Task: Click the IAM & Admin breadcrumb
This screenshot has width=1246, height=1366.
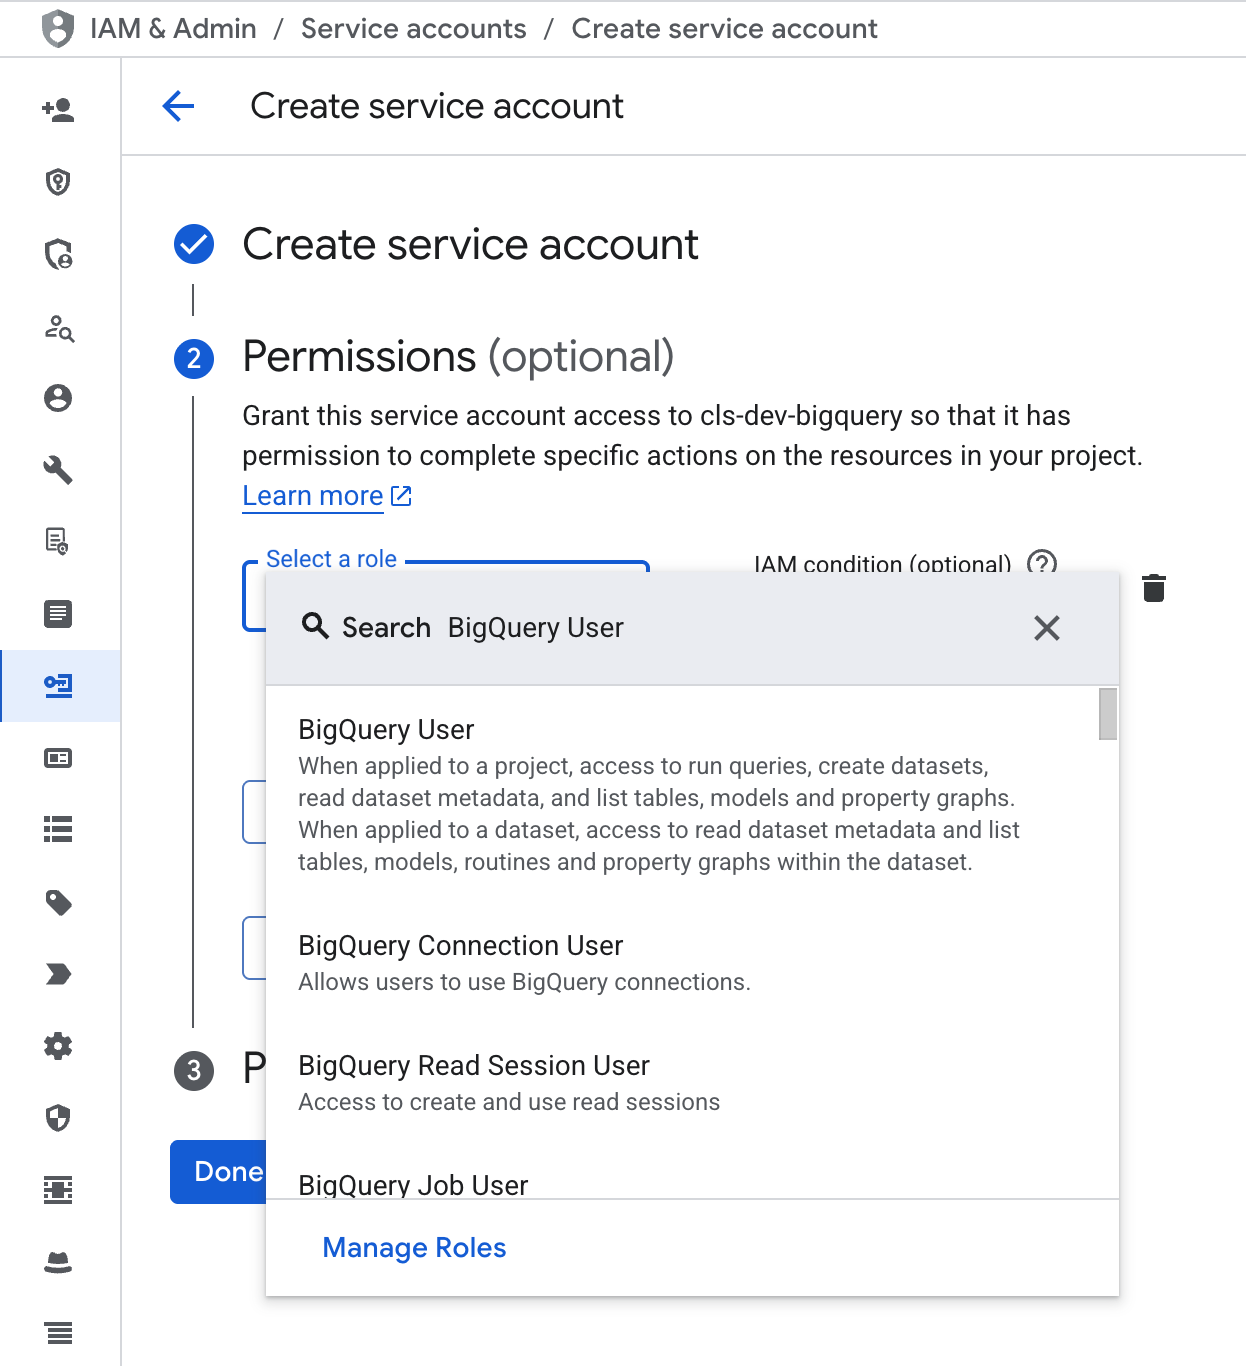Action: 172,28
